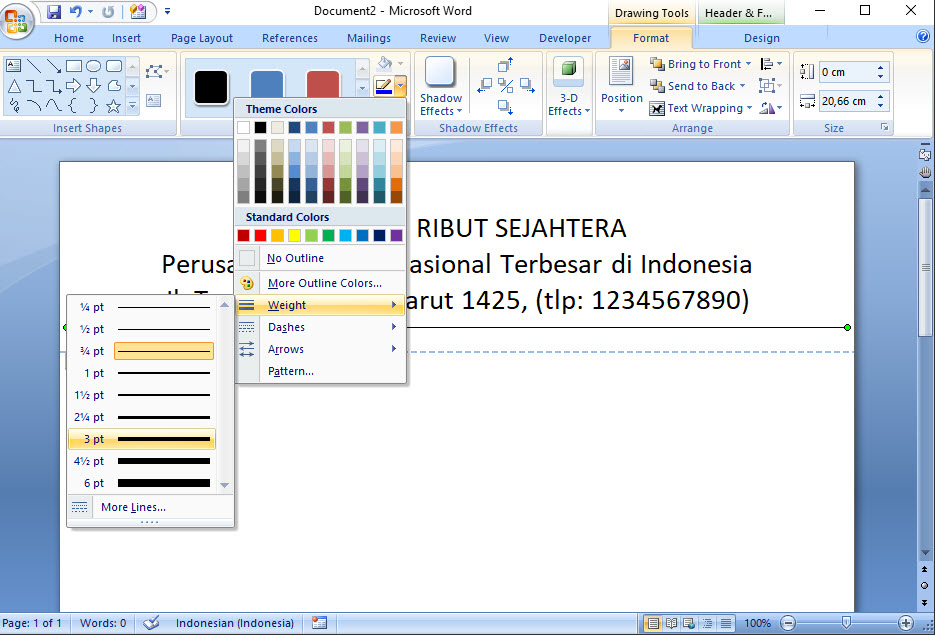Nudge shadow down
Screen dimensions: 935x635
tap(506, 107)
